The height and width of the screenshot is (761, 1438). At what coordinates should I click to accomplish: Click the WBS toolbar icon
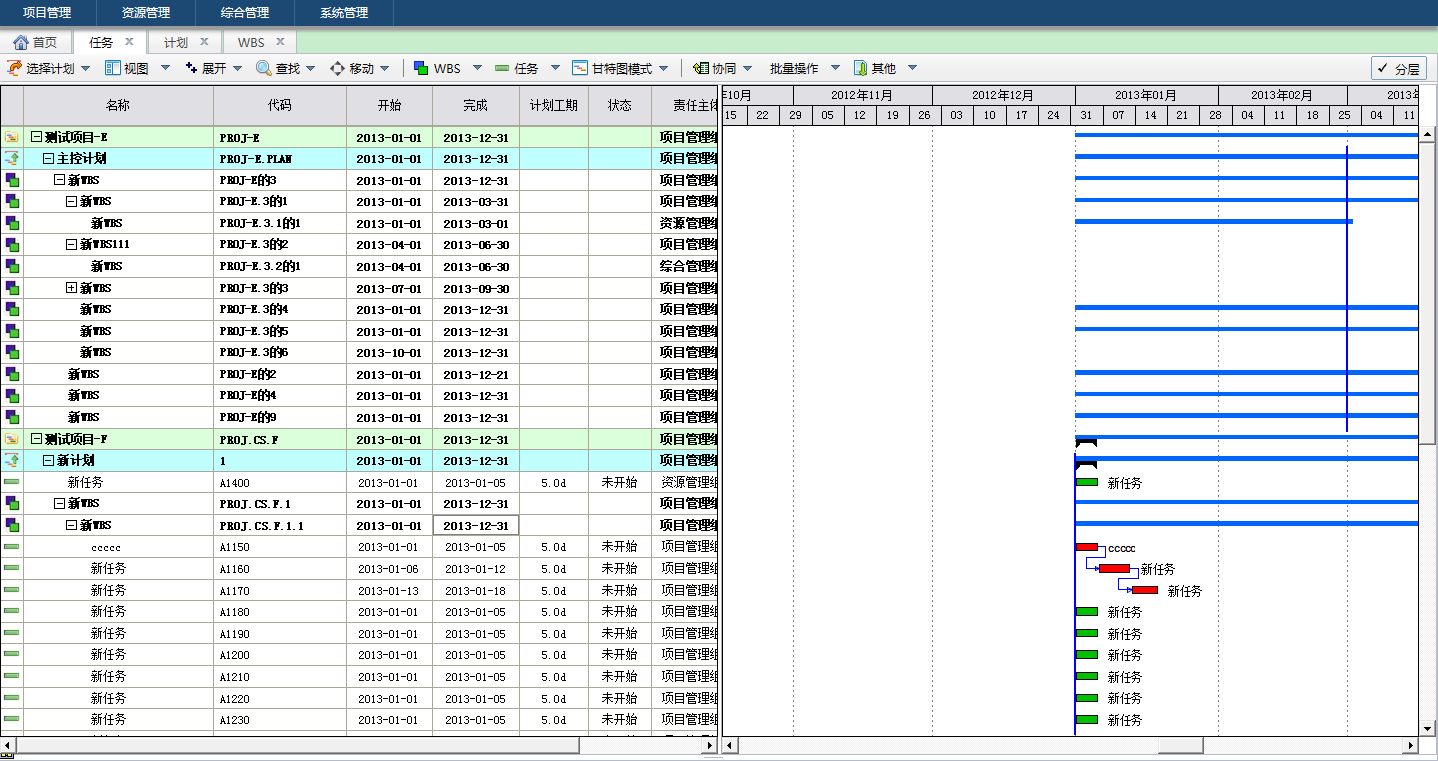(421, 68)
